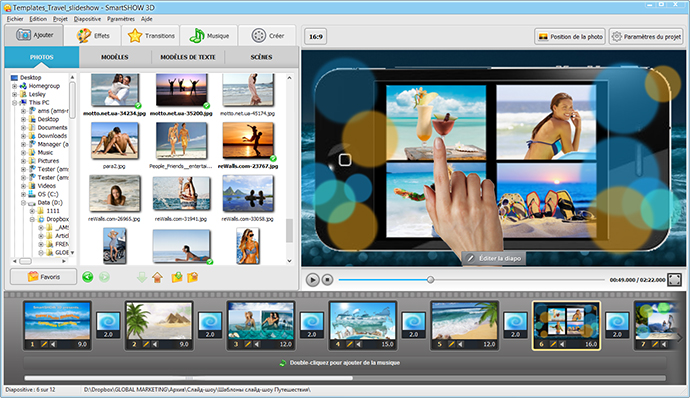
Task: Click the fullscreen preview icon
Action: point(674,280)
